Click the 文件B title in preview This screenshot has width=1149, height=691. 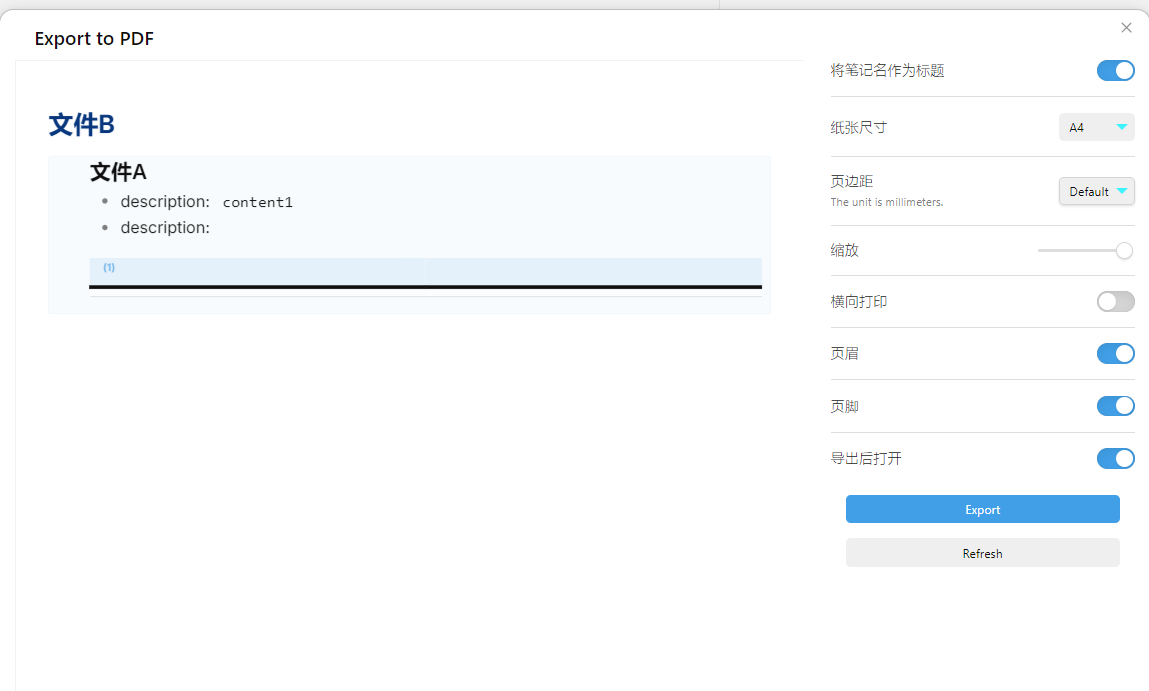[x=82, y=125]
